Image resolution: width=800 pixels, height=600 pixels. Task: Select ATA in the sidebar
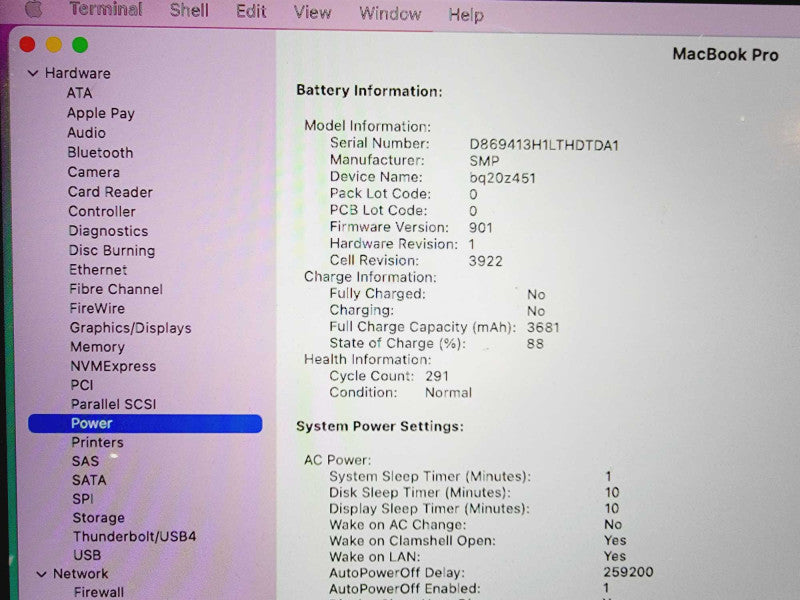79,93
